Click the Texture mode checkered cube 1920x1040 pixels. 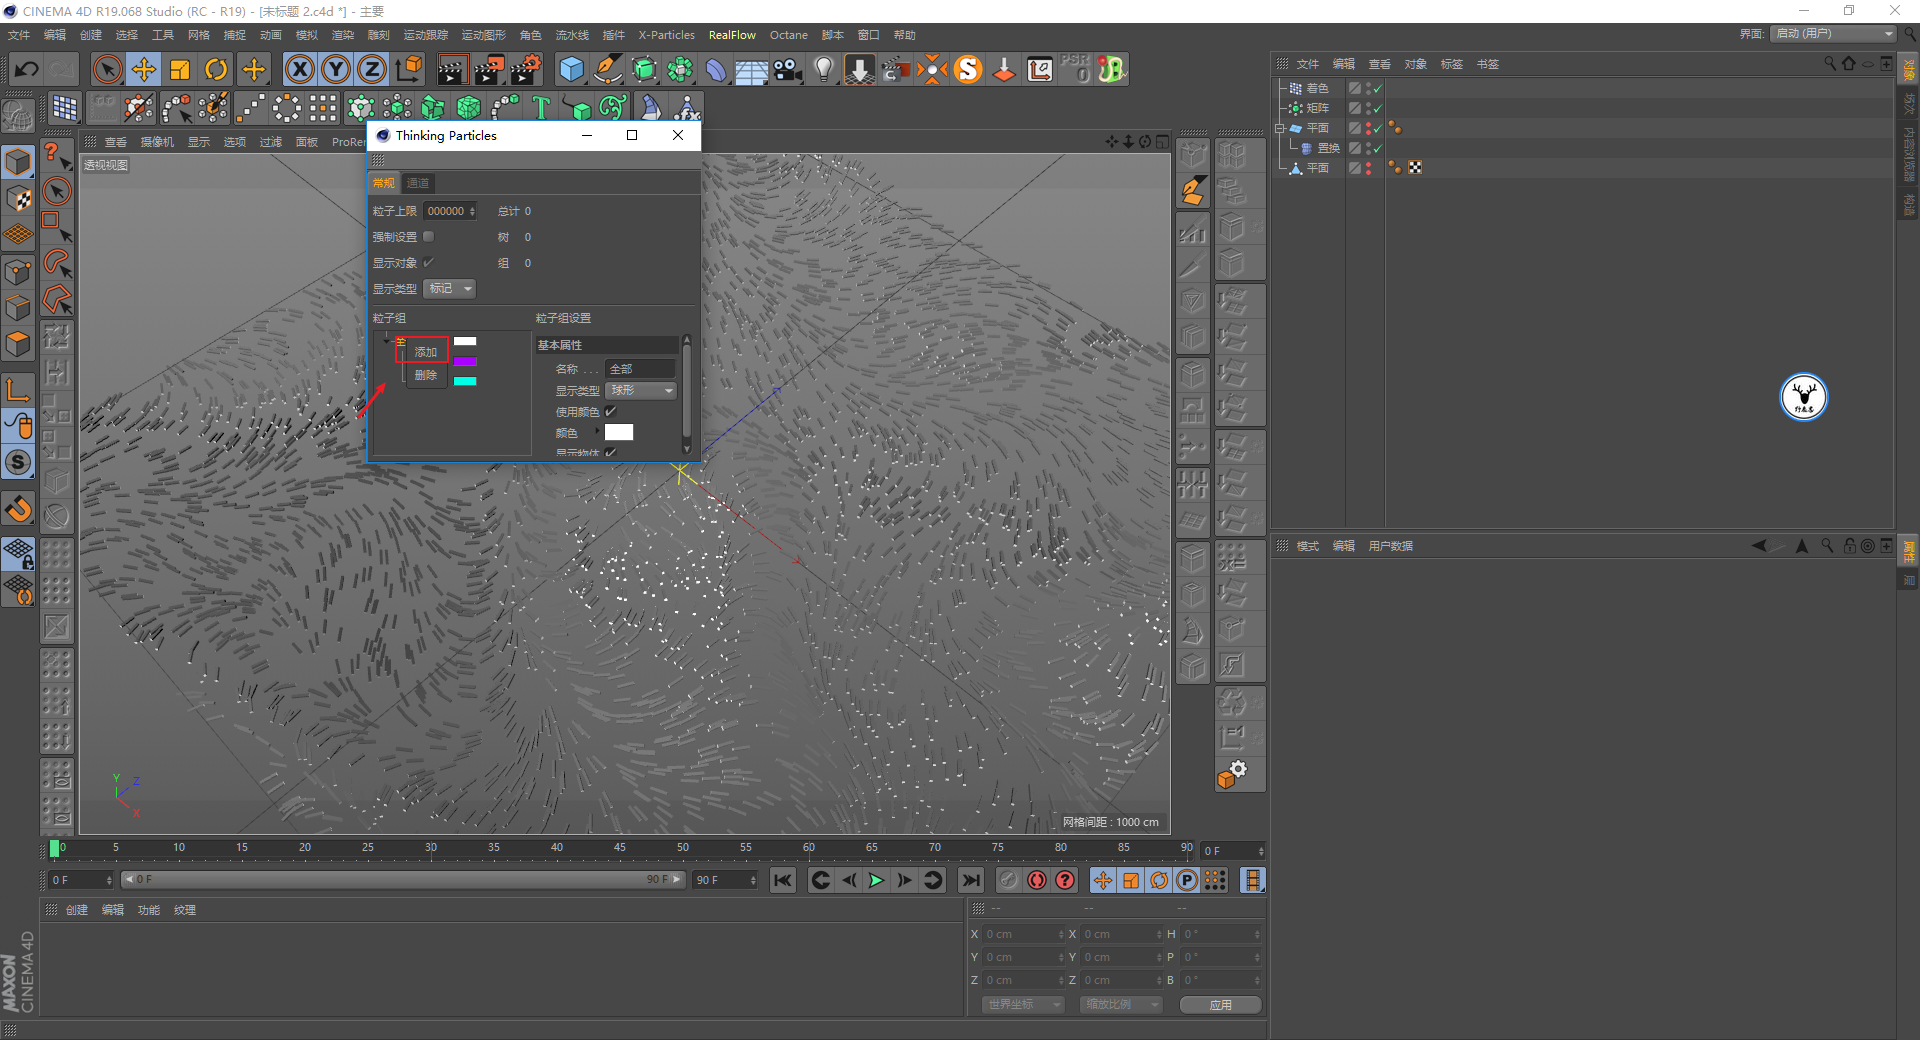click(x=18, y=198)
